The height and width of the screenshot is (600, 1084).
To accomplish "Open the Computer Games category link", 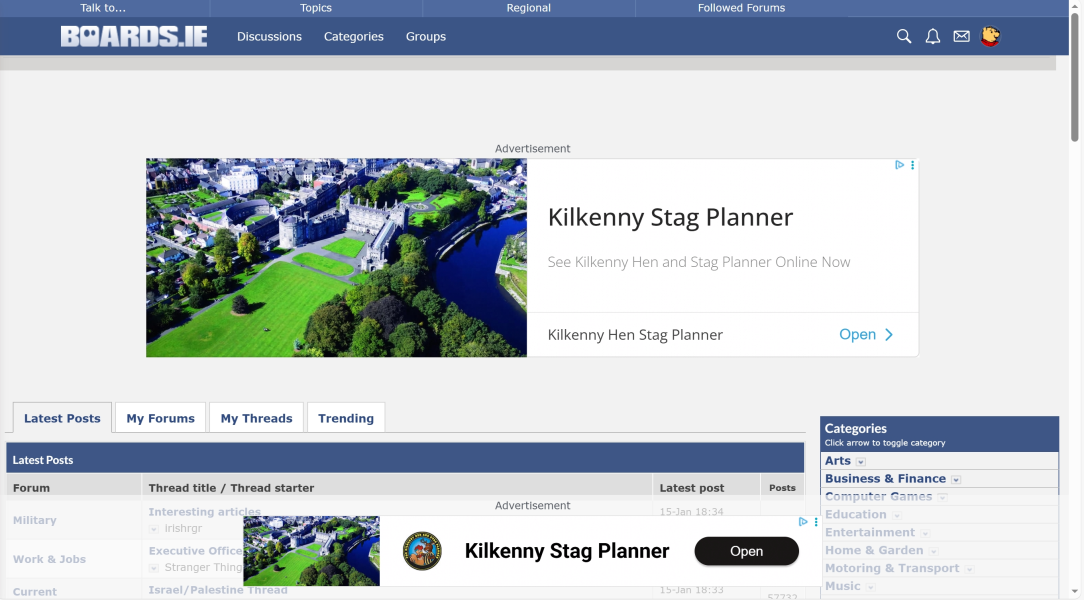I will click(x=878, y=496).
